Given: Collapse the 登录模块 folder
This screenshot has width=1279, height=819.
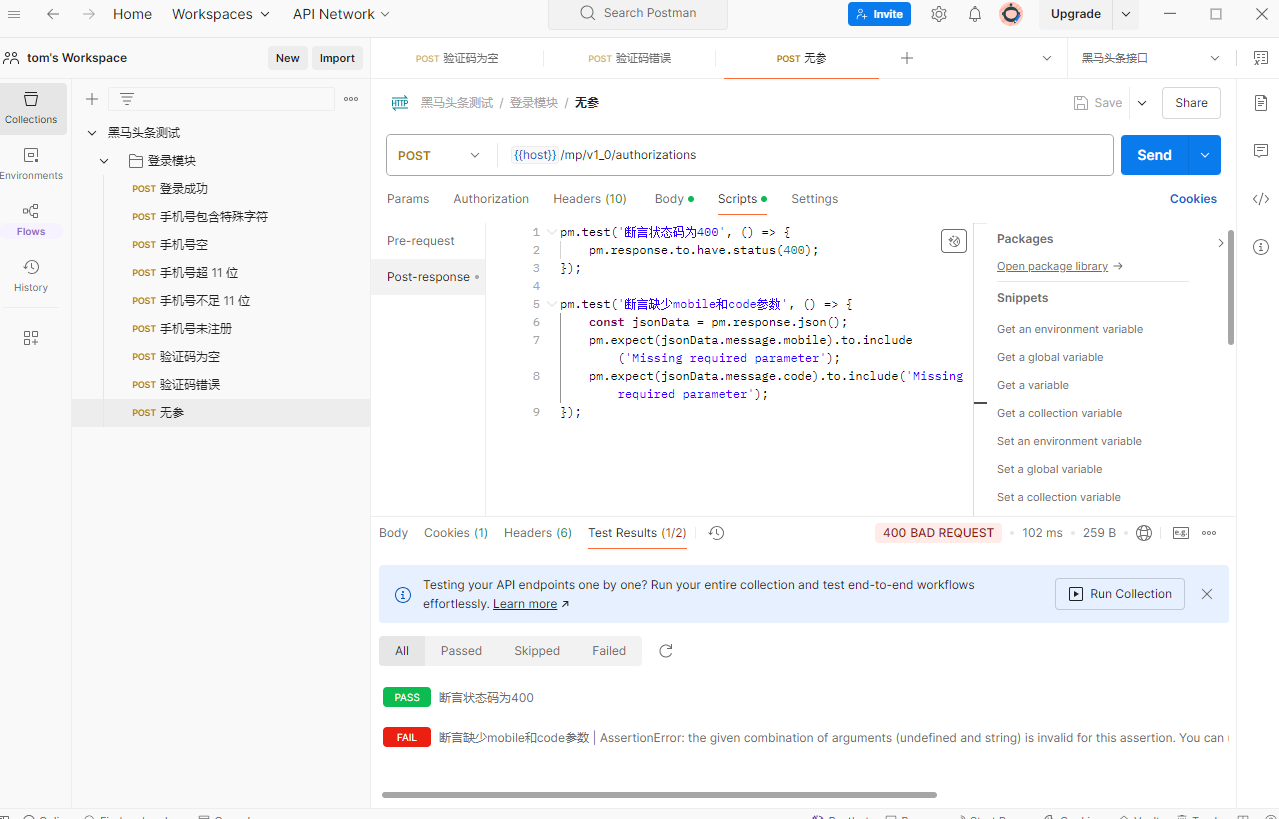Looking at the screenshot, I should (x=104, y=161).
